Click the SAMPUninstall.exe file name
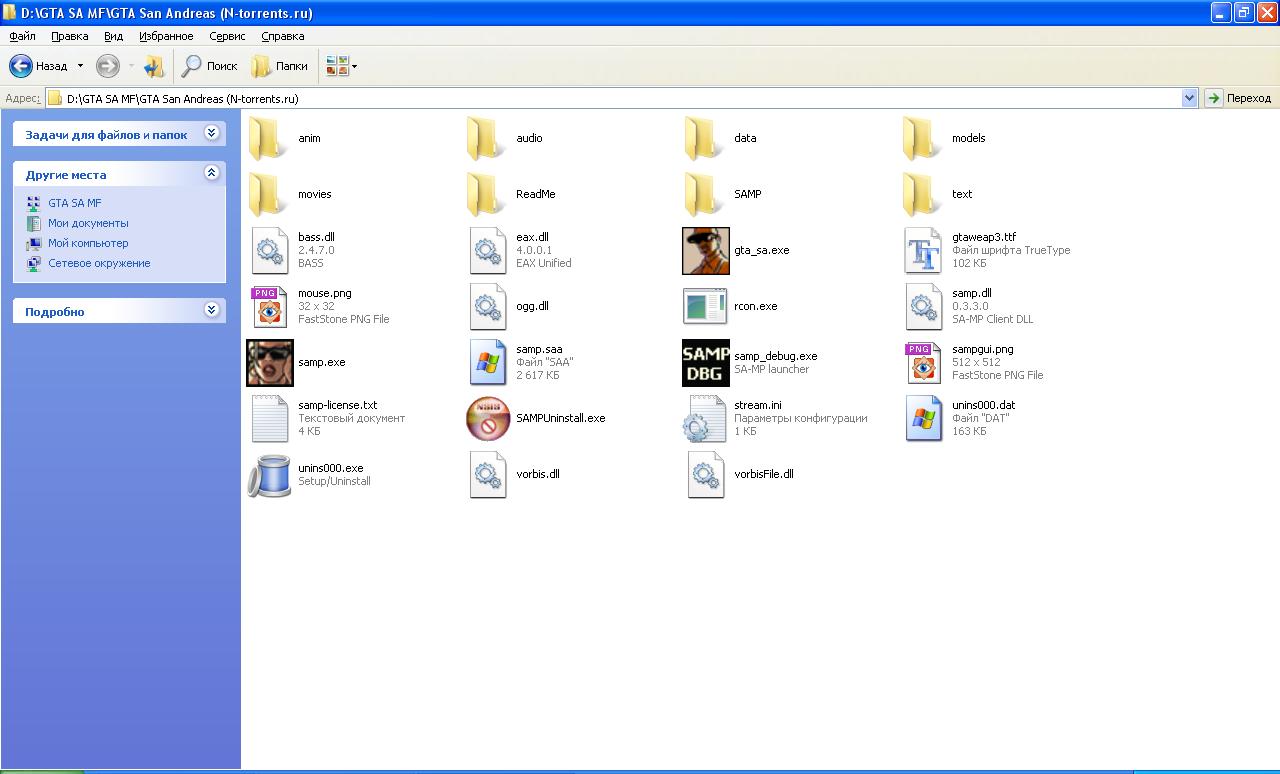This screenshot has height=774, width=1280. pos(560,418)
